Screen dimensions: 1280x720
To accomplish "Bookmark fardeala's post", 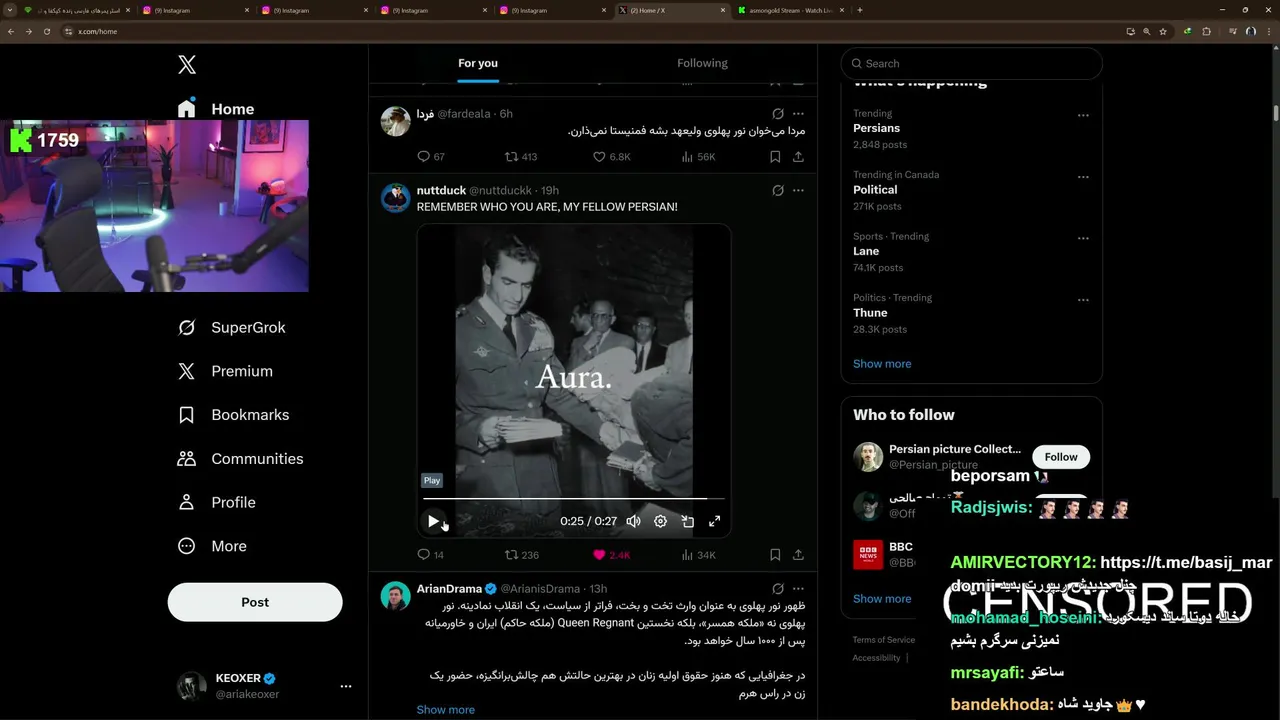I will [x=775, y=157].
